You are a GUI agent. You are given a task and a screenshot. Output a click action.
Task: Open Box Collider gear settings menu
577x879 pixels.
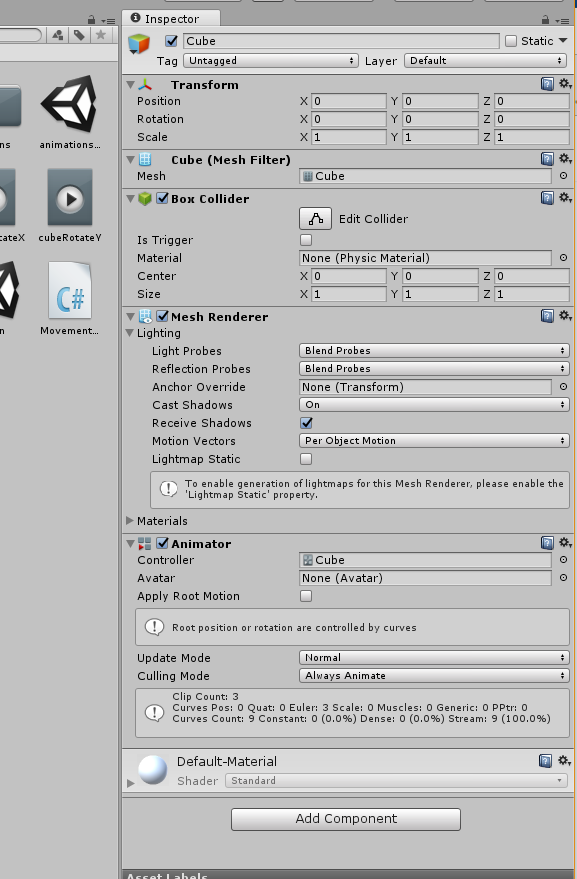coord(565,198)
